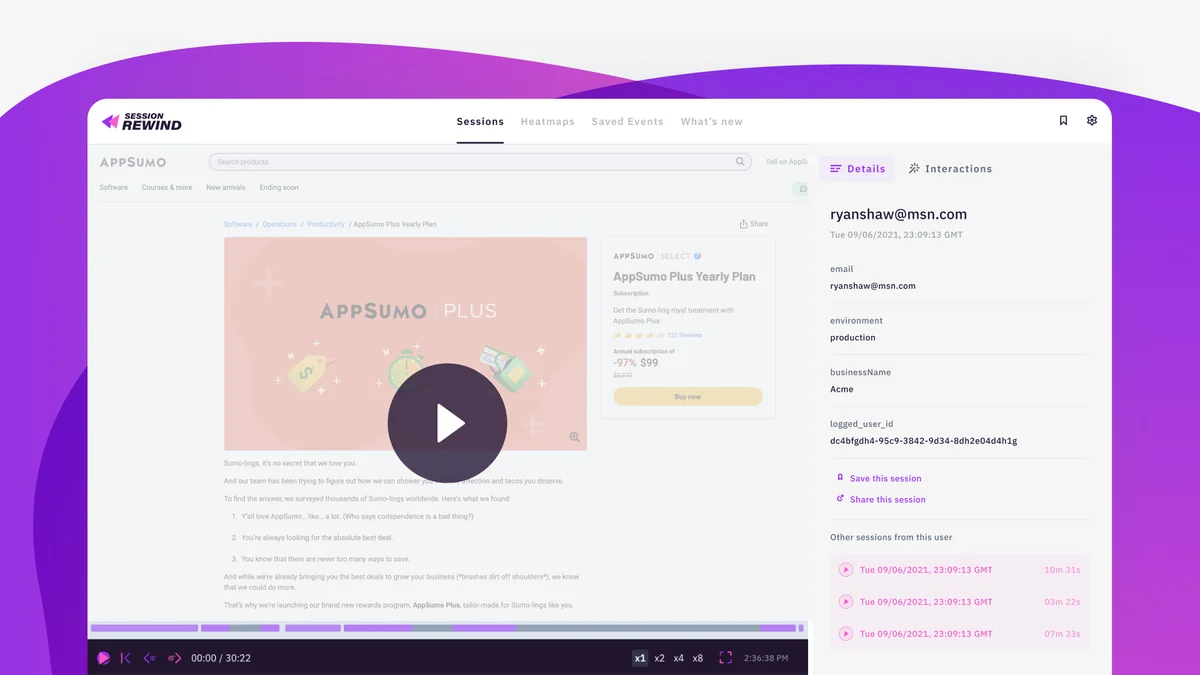Open the What's new tab
The image size is (1200, 675).
point(712,122)
